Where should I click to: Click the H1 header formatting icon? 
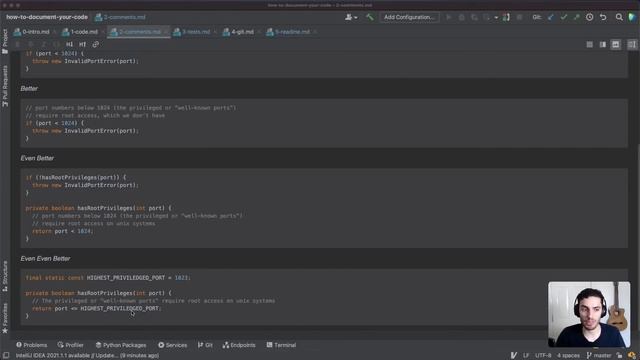(x=69, y=44)
